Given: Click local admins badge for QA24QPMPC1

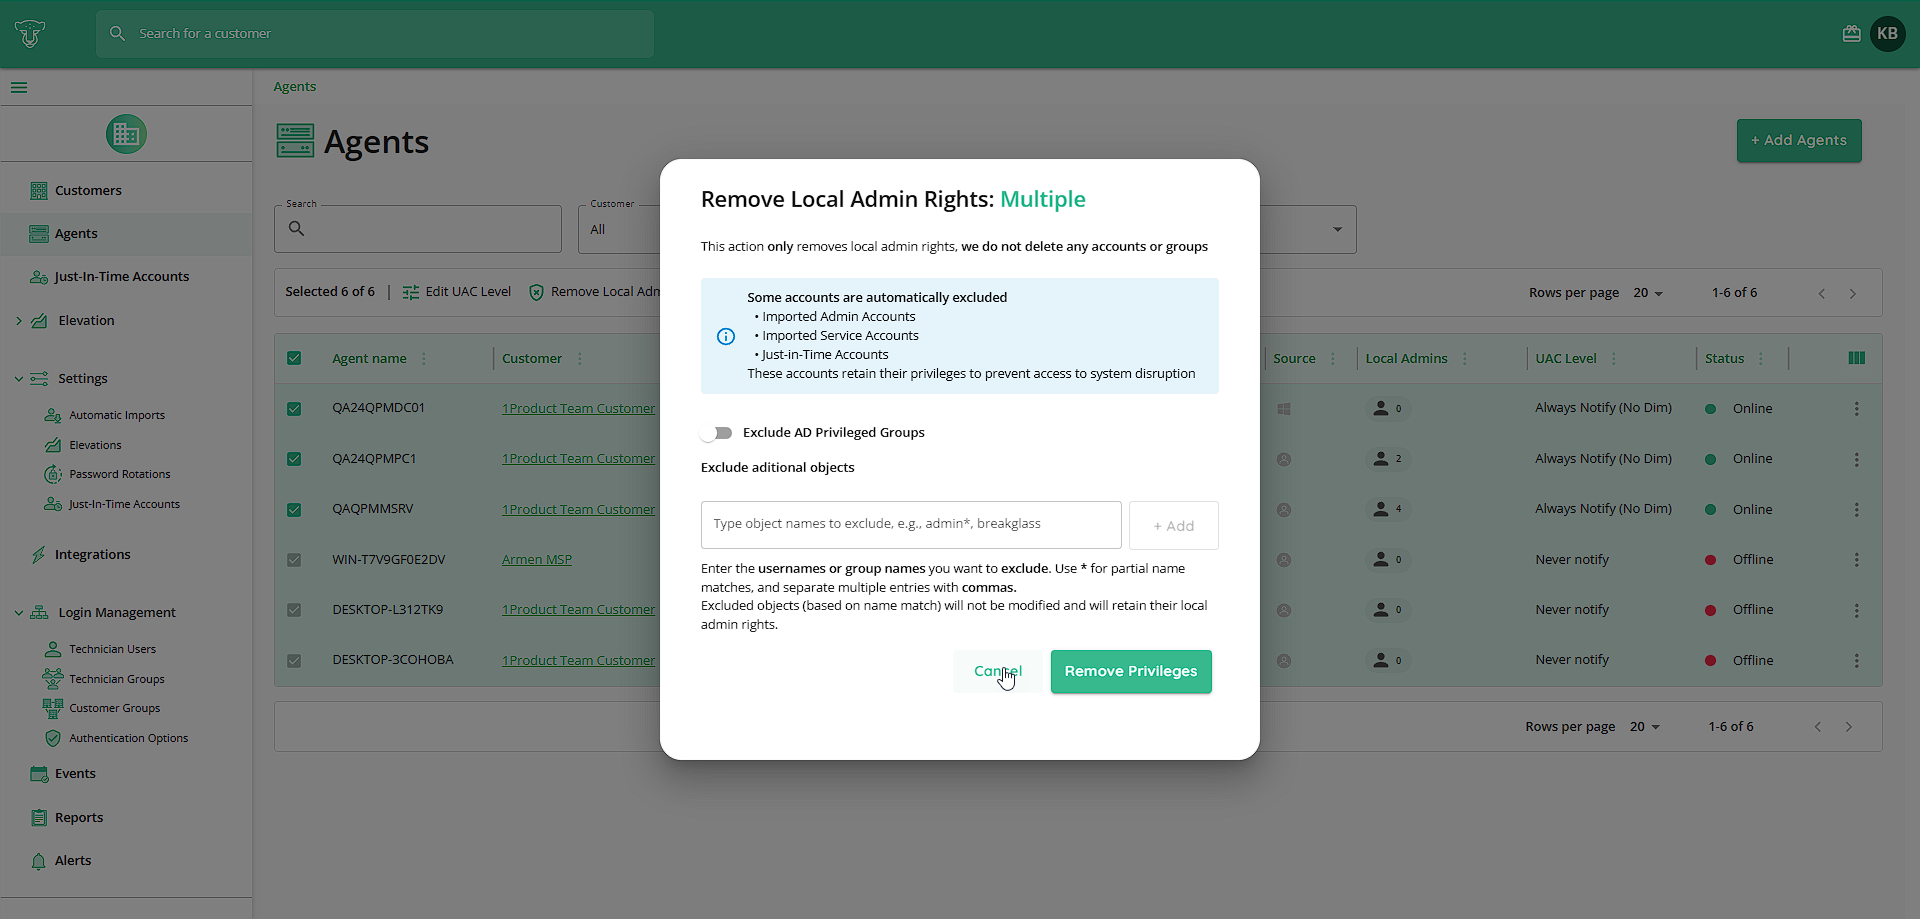Looking at the screenshot, I should pyautogui.click(x=1388, y=459).
